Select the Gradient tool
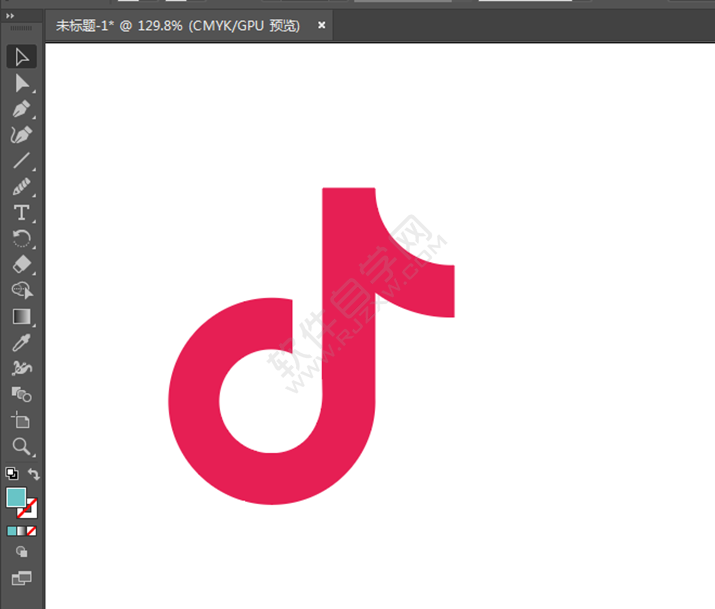 (21, 316)
